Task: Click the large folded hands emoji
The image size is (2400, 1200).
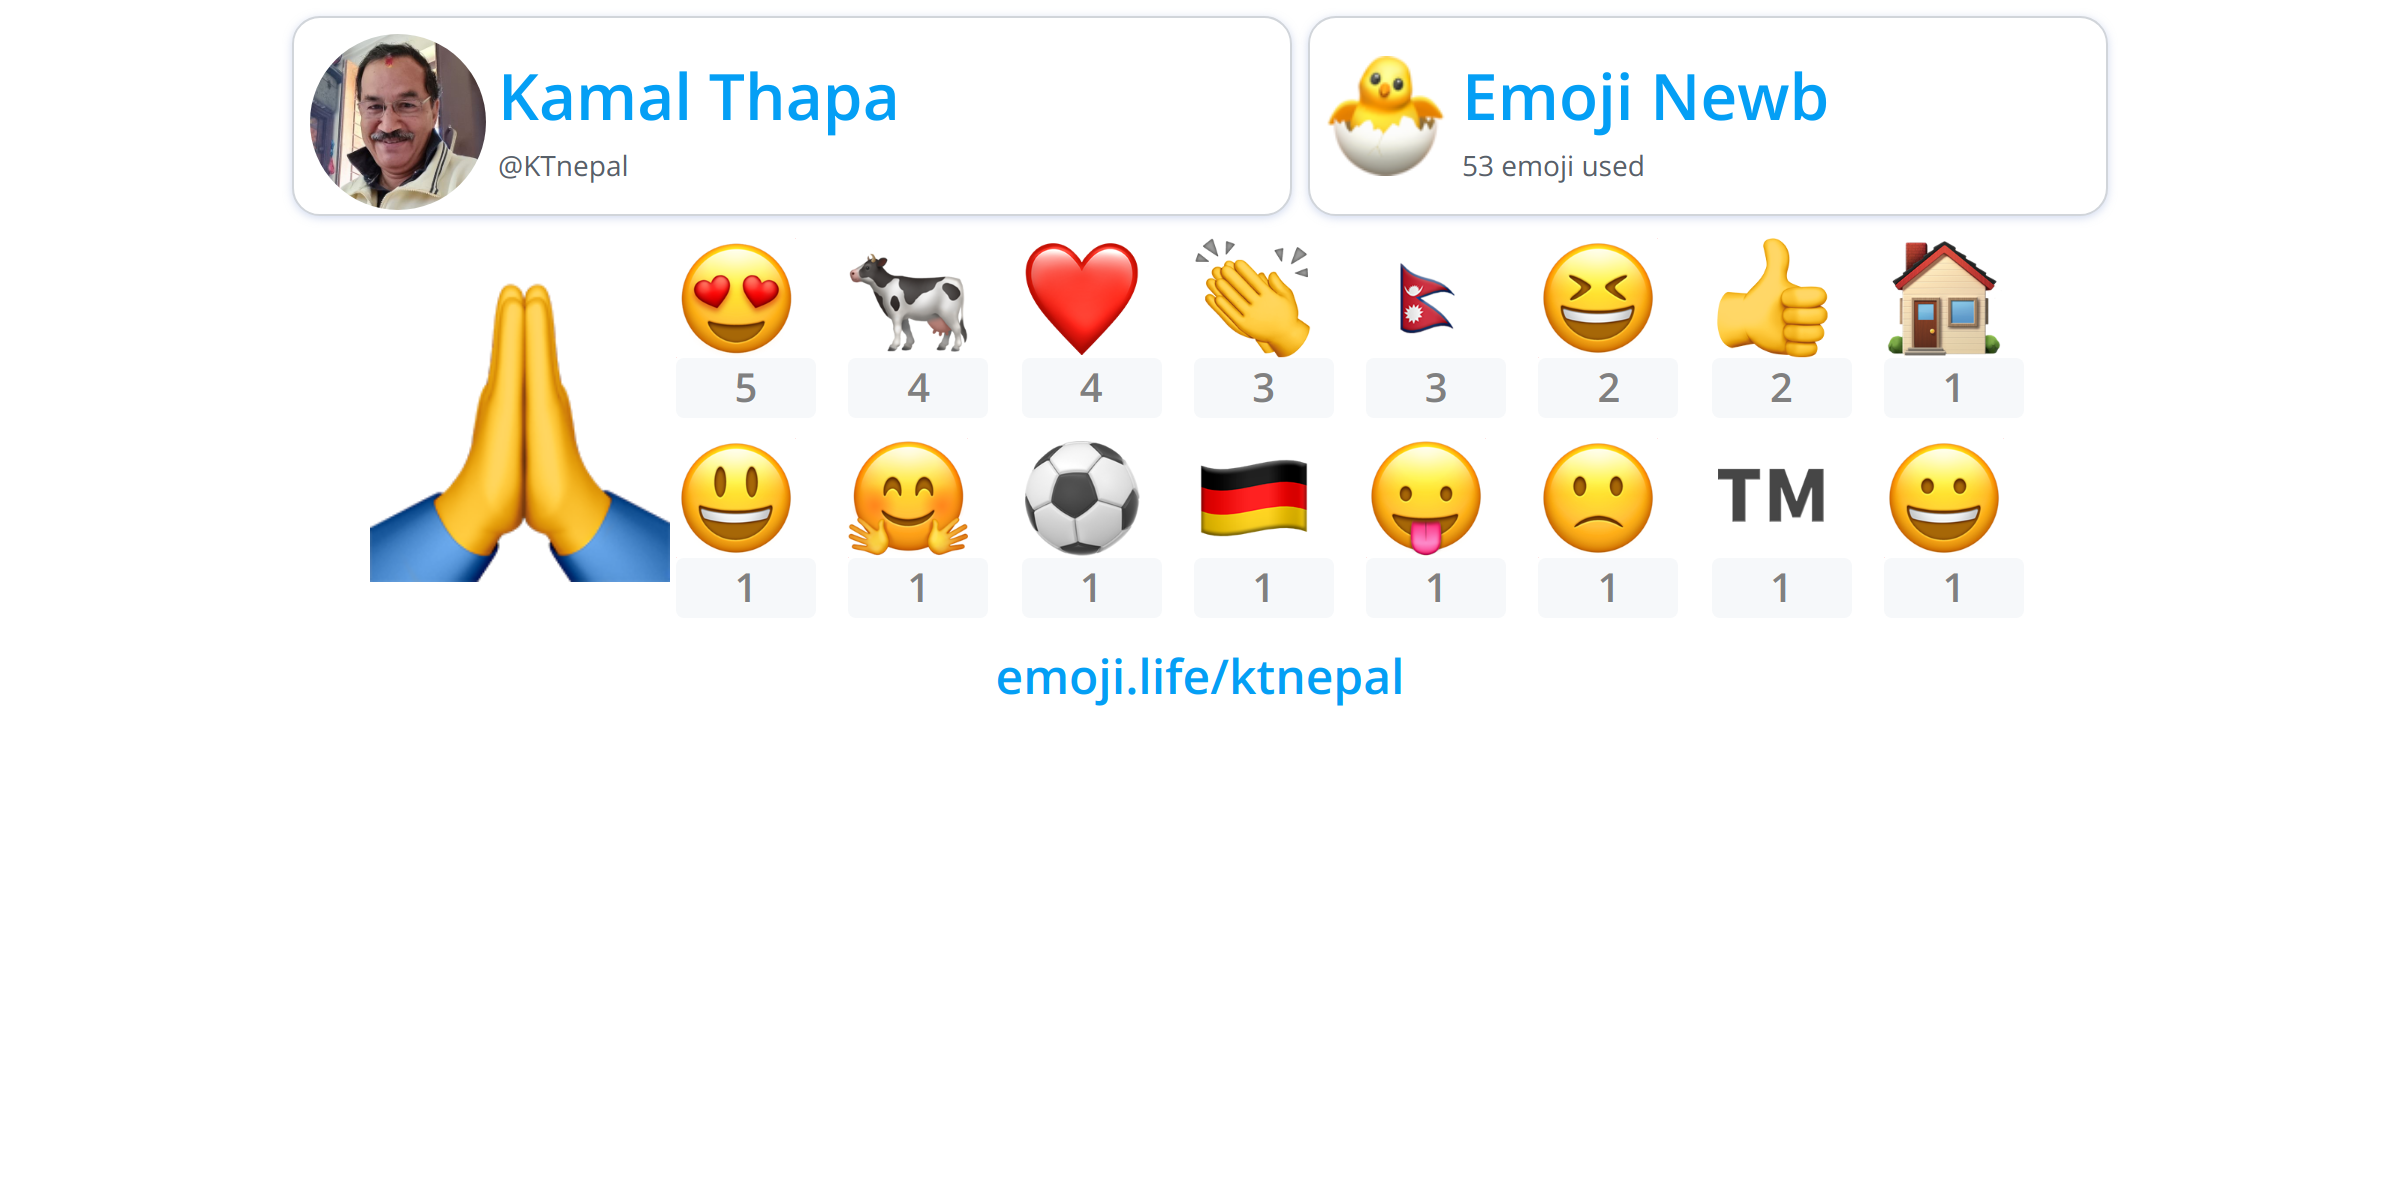Action: 520,432
